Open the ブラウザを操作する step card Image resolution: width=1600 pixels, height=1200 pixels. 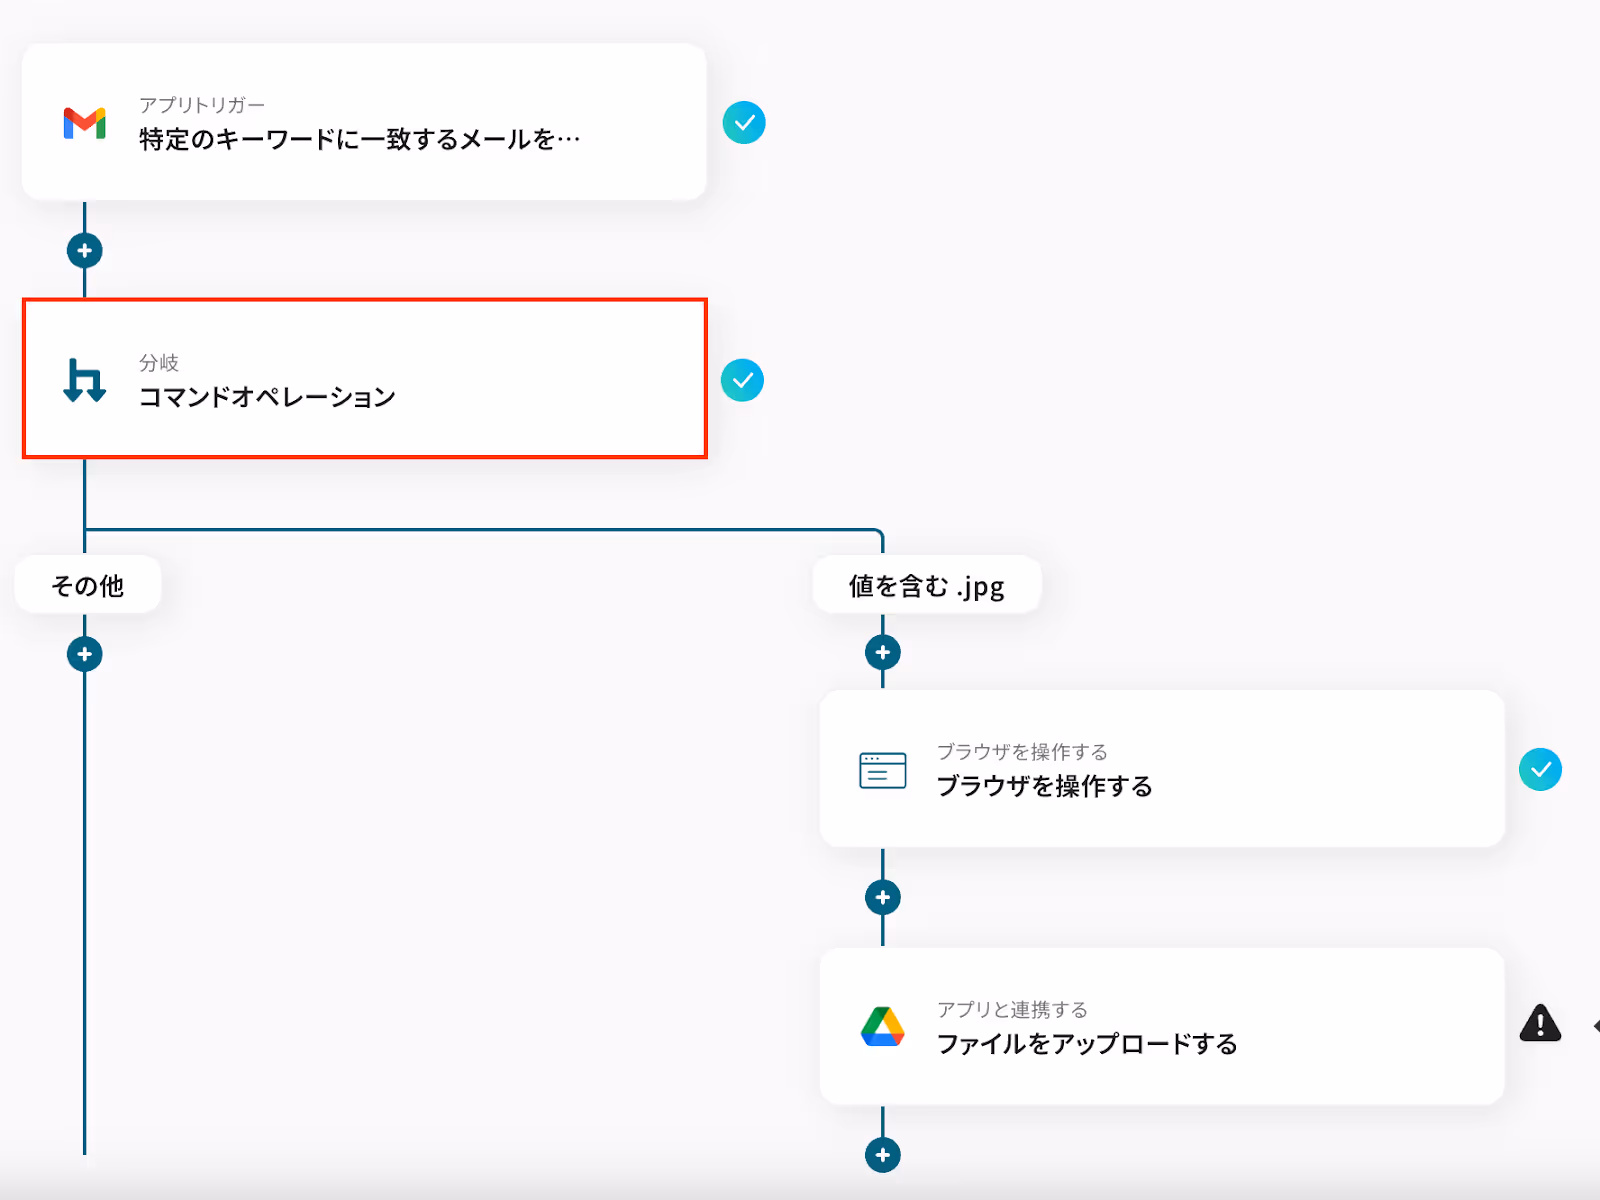click(1162, 769)
